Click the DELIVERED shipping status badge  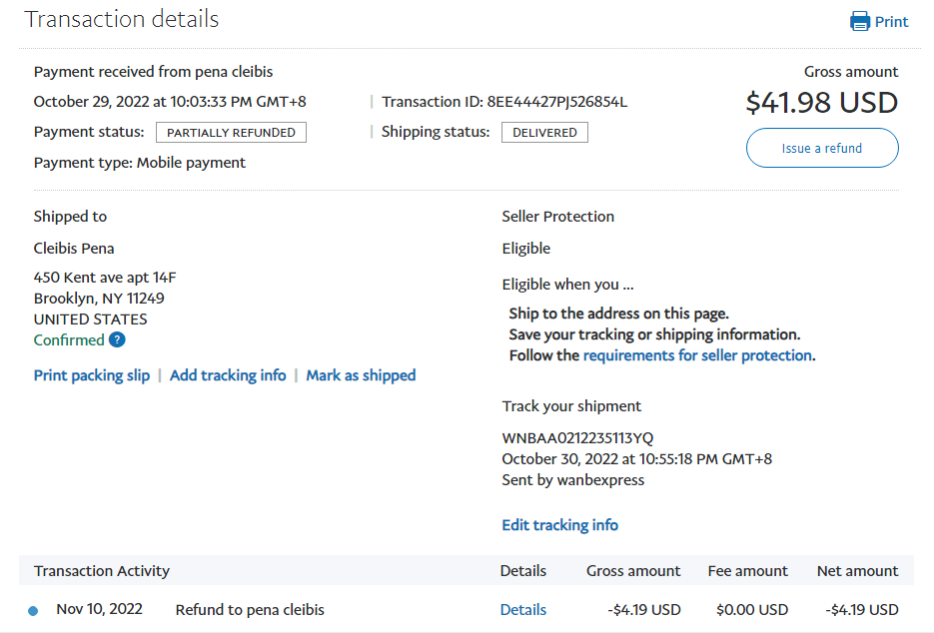(545, 132)
